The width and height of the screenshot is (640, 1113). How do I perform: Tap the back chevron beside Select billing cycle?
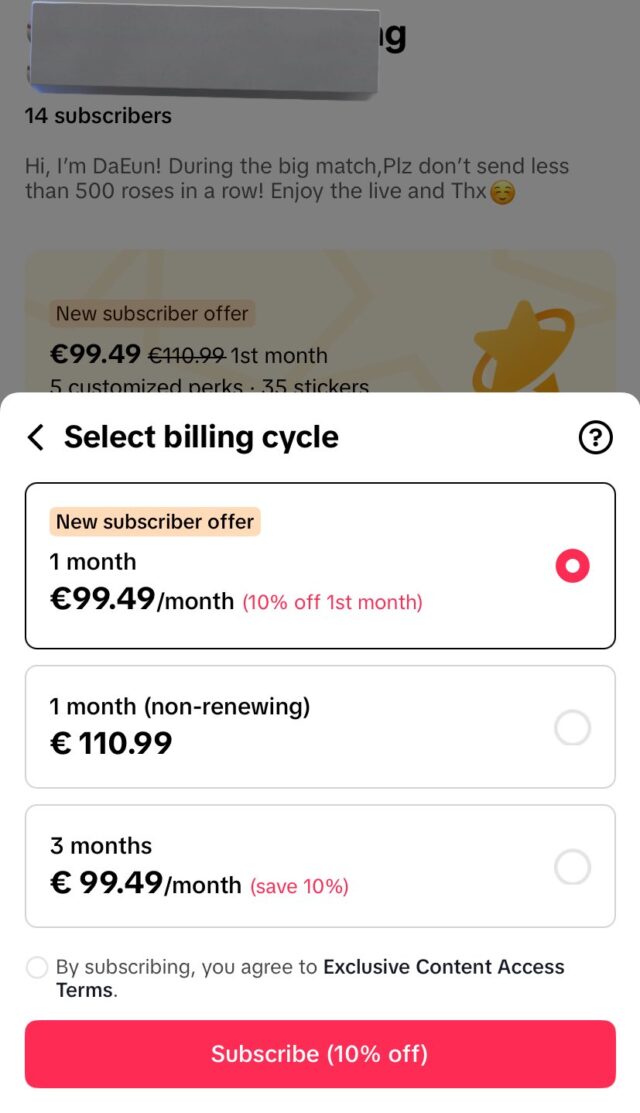coord(36,437)
